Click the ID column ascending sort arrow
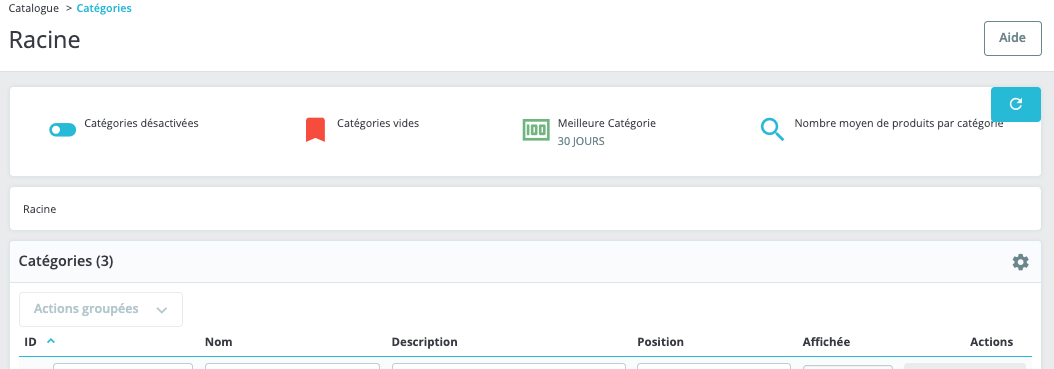Screen dimensions: 1054x369 click(50, 341)
